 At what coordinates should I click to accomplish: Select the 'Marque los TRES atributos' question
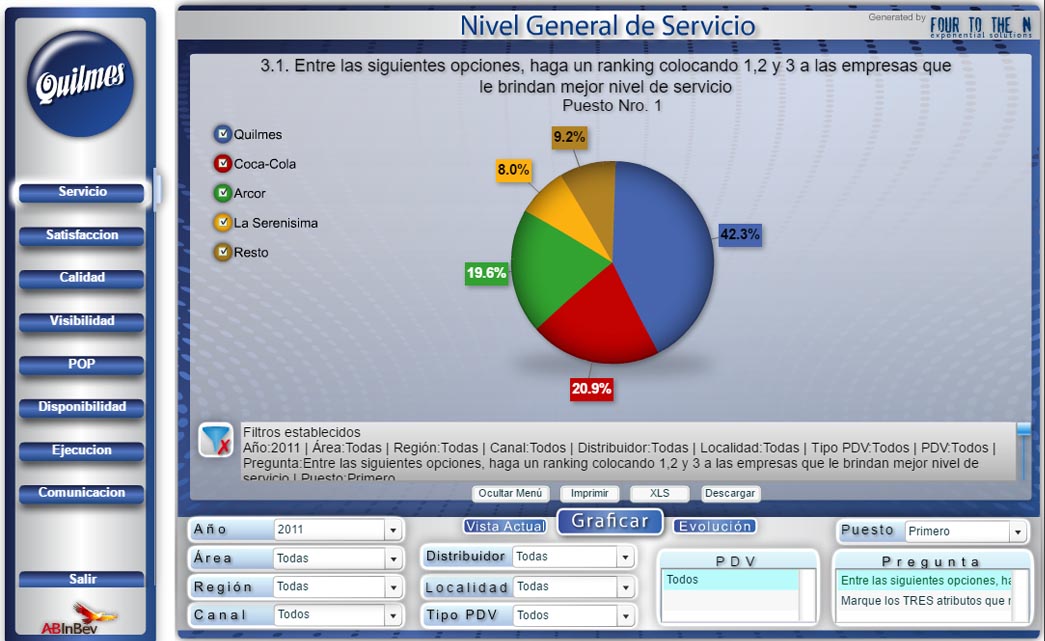pyautogui.click(x=925, y=600)
